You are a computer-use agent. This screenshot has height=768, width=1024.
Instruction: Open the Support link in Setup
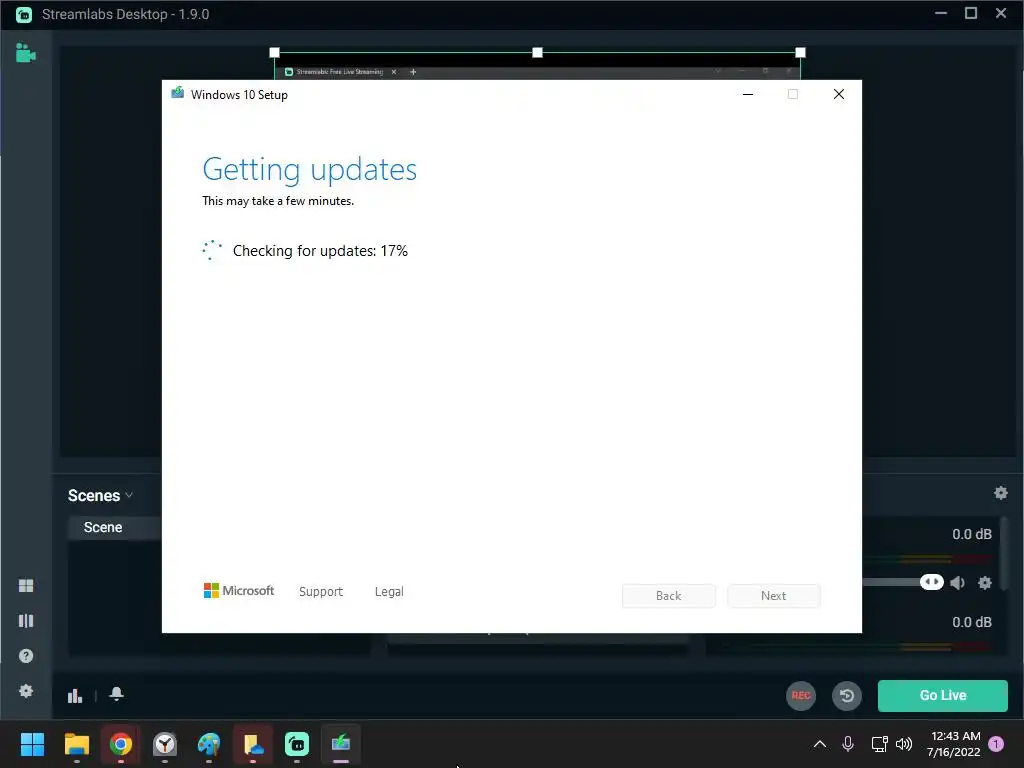click(x=321, y=592)
